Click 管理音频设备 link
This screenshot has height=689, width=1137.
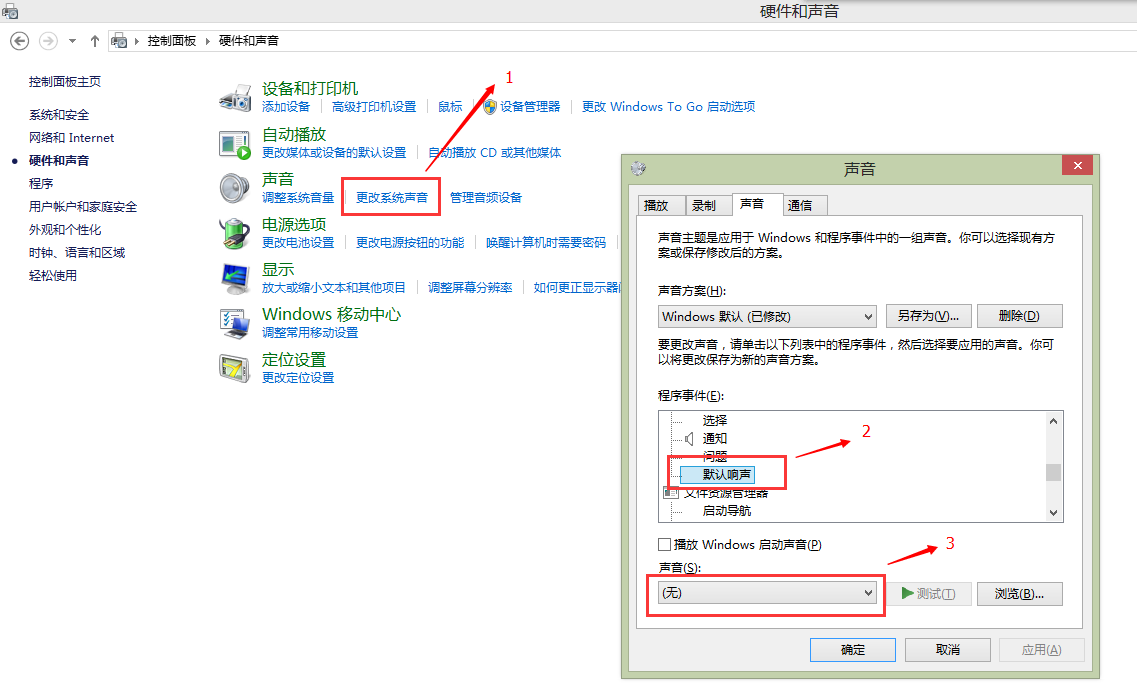click(486, 197)
